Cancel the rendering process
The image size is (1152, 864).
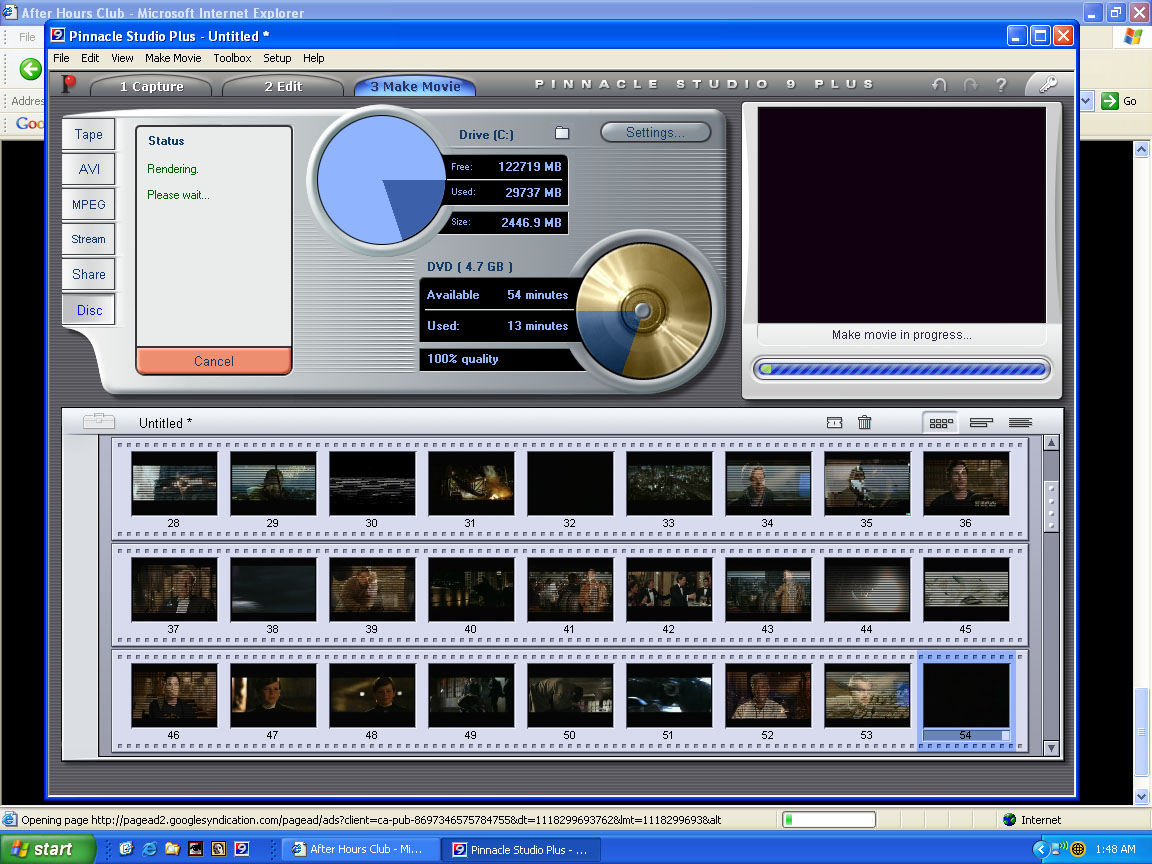(x=214, y=361)
